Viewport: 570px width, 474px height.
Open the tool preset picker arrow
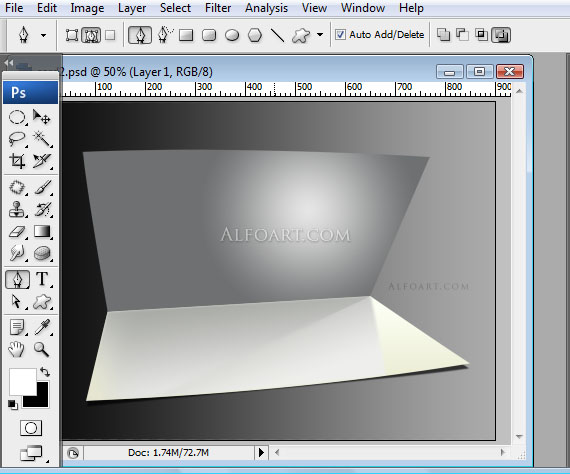44,35
